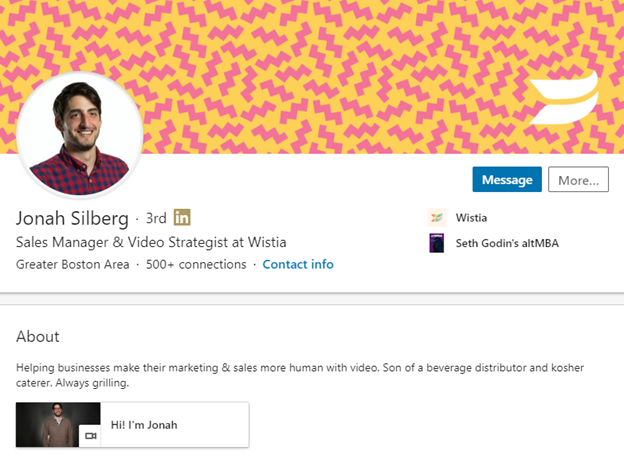Play the "Hi! I'm Jonah" video thumbnail
This screenshot has width=624, height=463.
[x=58, y=425]
